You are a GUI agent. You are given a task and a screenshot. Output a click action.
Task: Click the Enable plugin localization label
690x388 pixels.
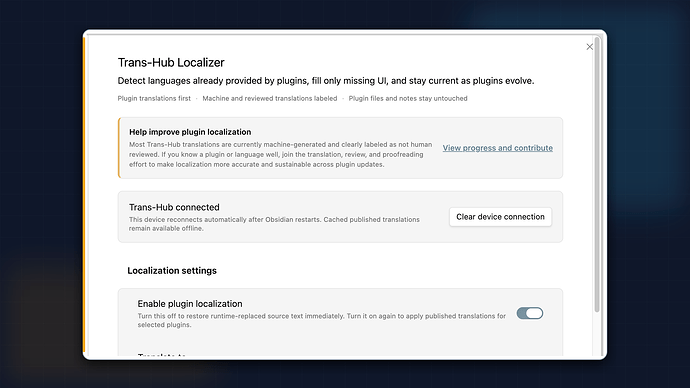pos(190,304)
